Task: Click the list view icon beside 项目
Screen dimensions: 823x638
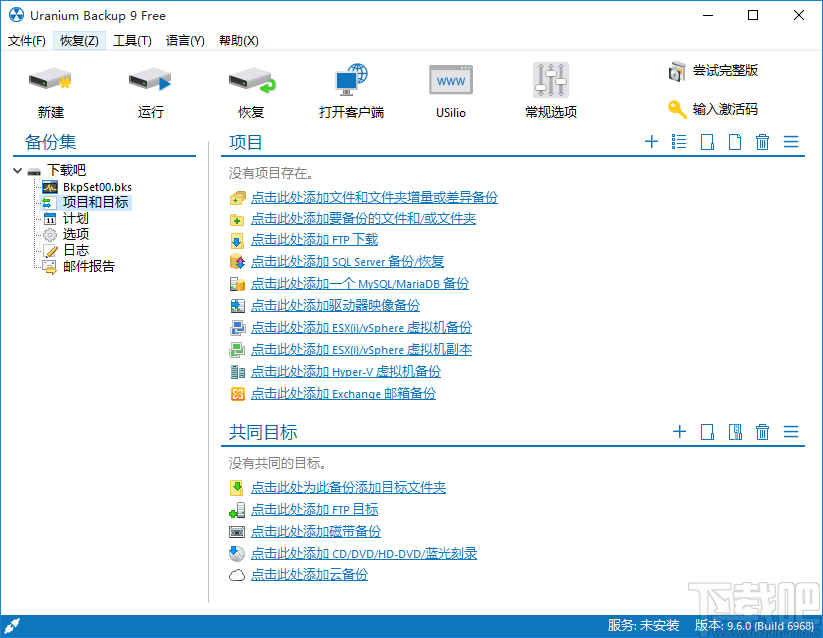Action: (678, 142)
